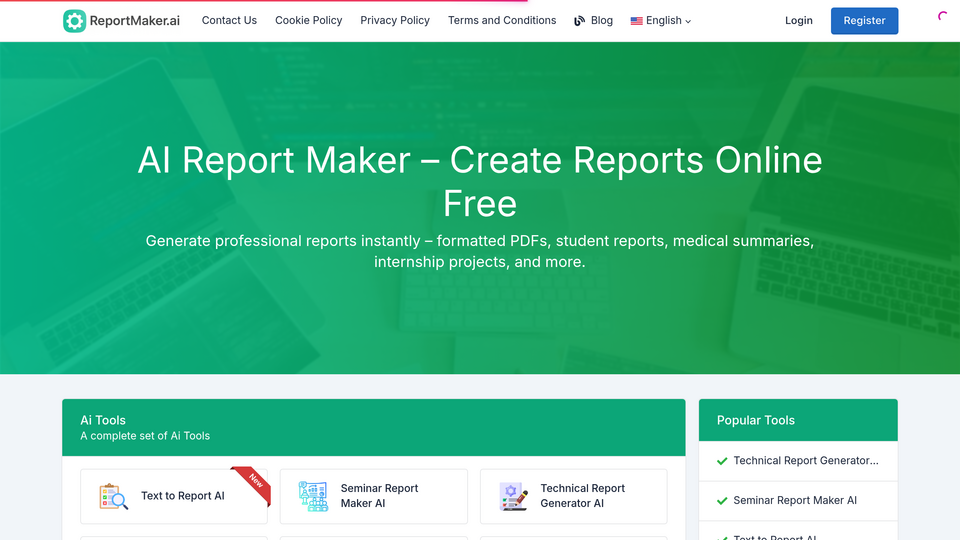Image resolution: width=960 pixels, height=540 pixels.
Task: Click the 'Generate professional reports instantly' description
Action: pos(480,251)
